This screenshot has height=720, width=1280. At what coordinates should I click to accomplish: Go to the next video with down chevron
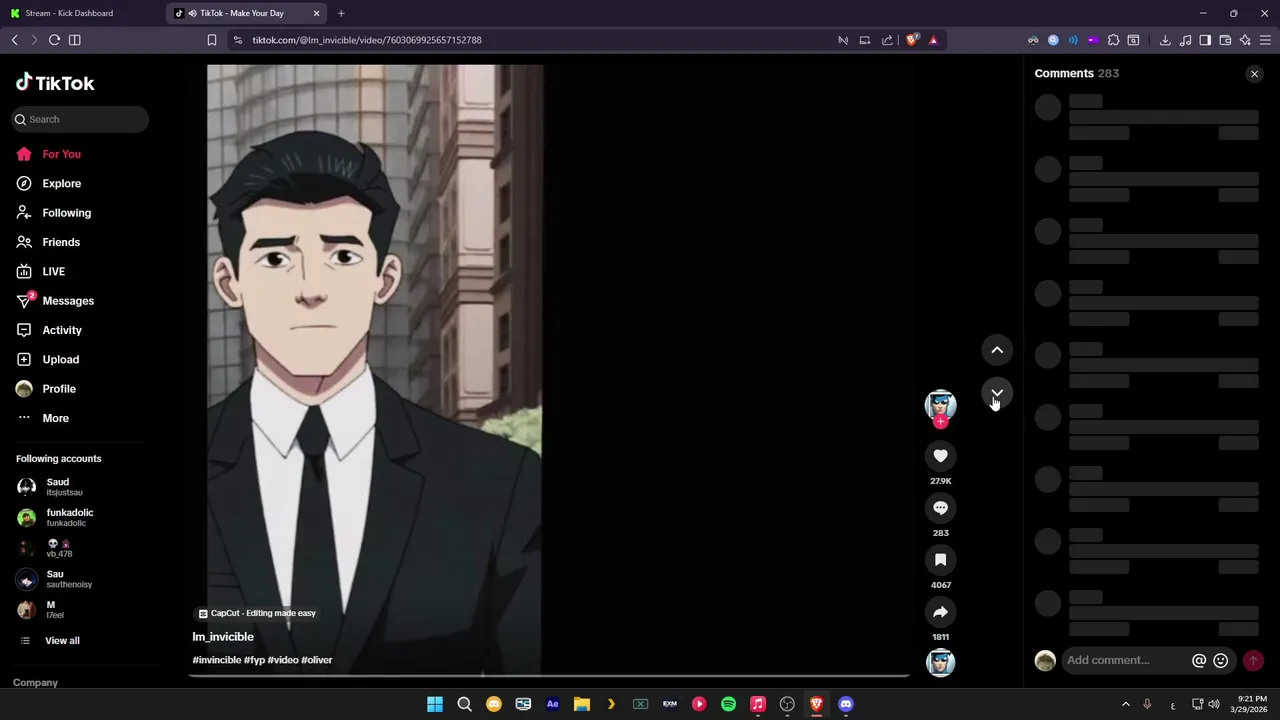coord(997,393)
